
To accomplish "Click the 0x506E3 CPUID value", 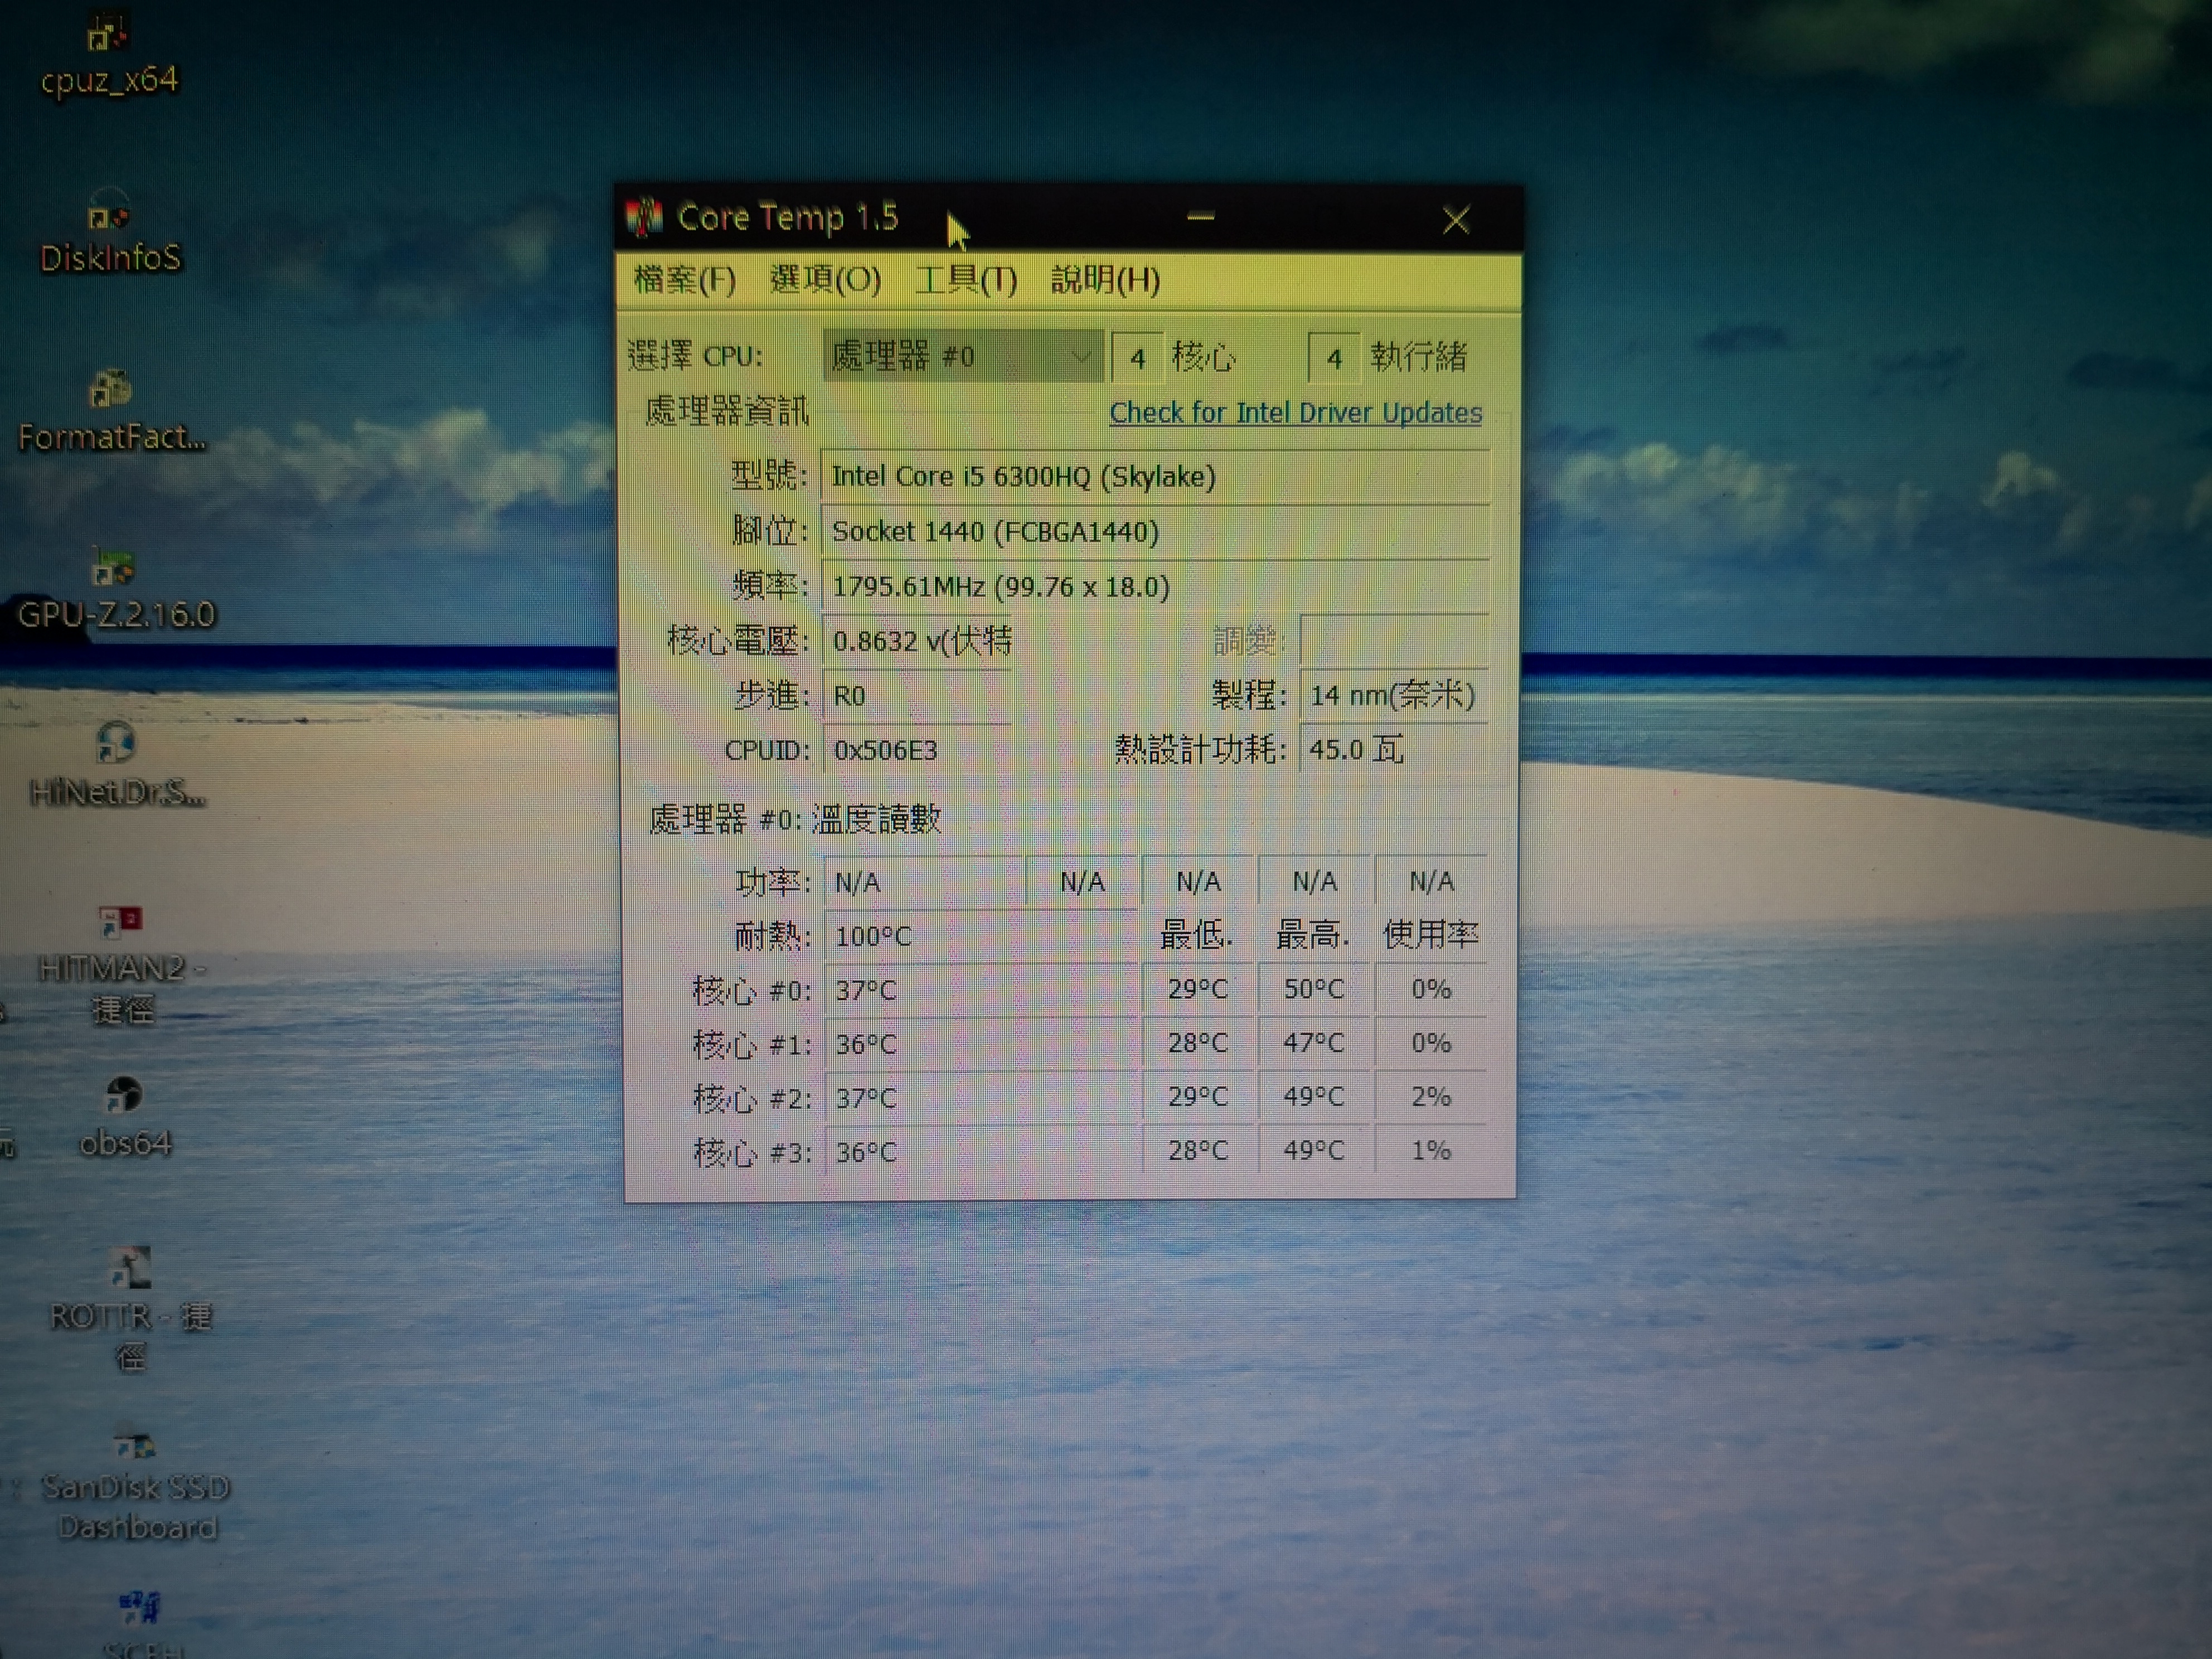I will [917, 750].
